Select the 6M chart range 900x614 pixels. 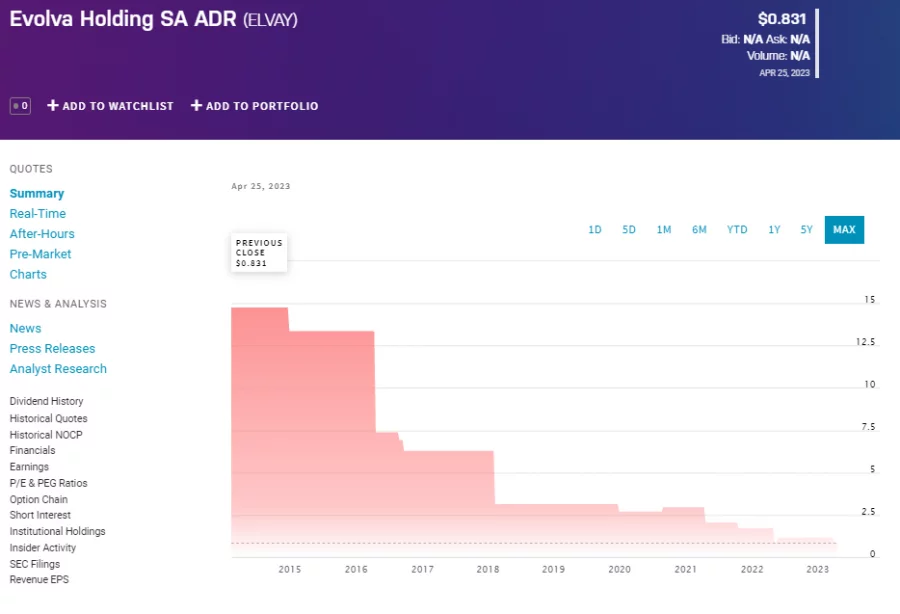tap(699, 229)
